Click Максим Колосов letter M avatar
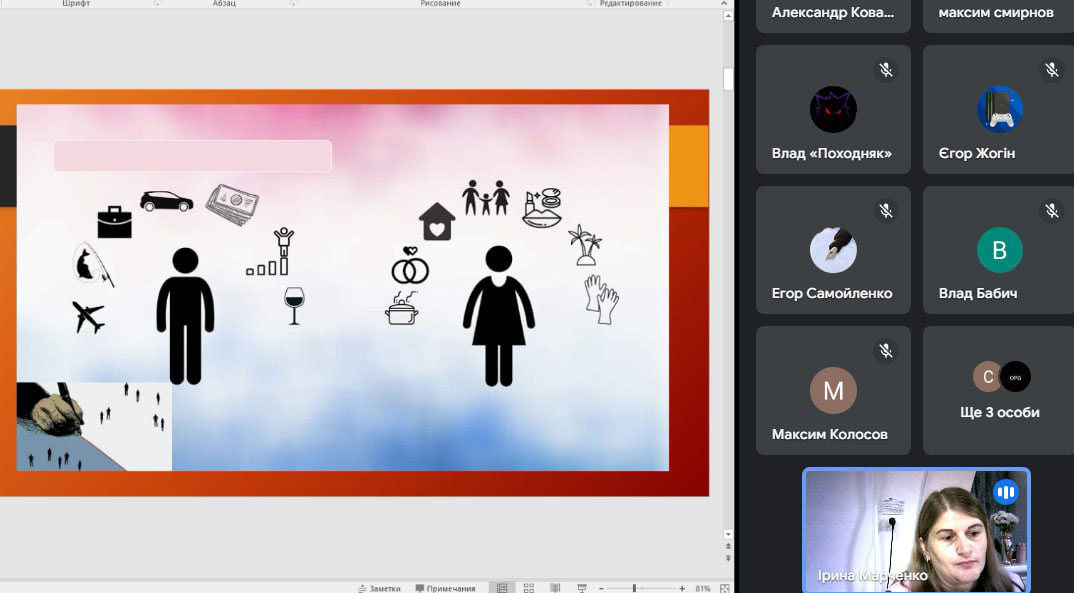 coord(833,390)
